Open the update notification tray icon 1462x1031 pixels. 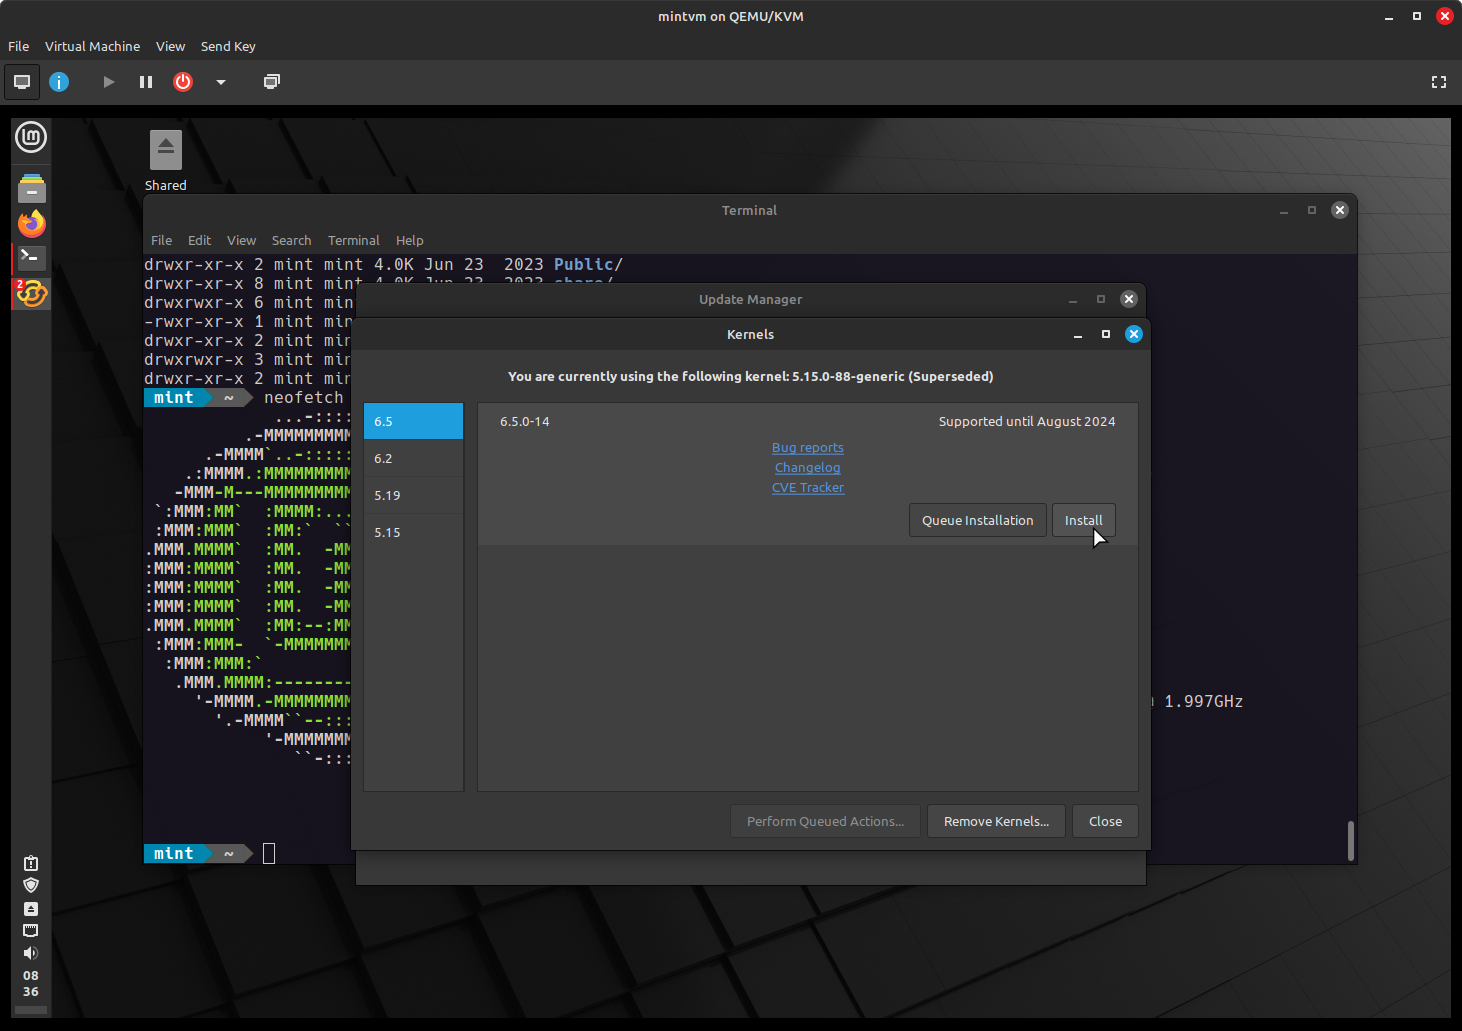click(31, 863)
